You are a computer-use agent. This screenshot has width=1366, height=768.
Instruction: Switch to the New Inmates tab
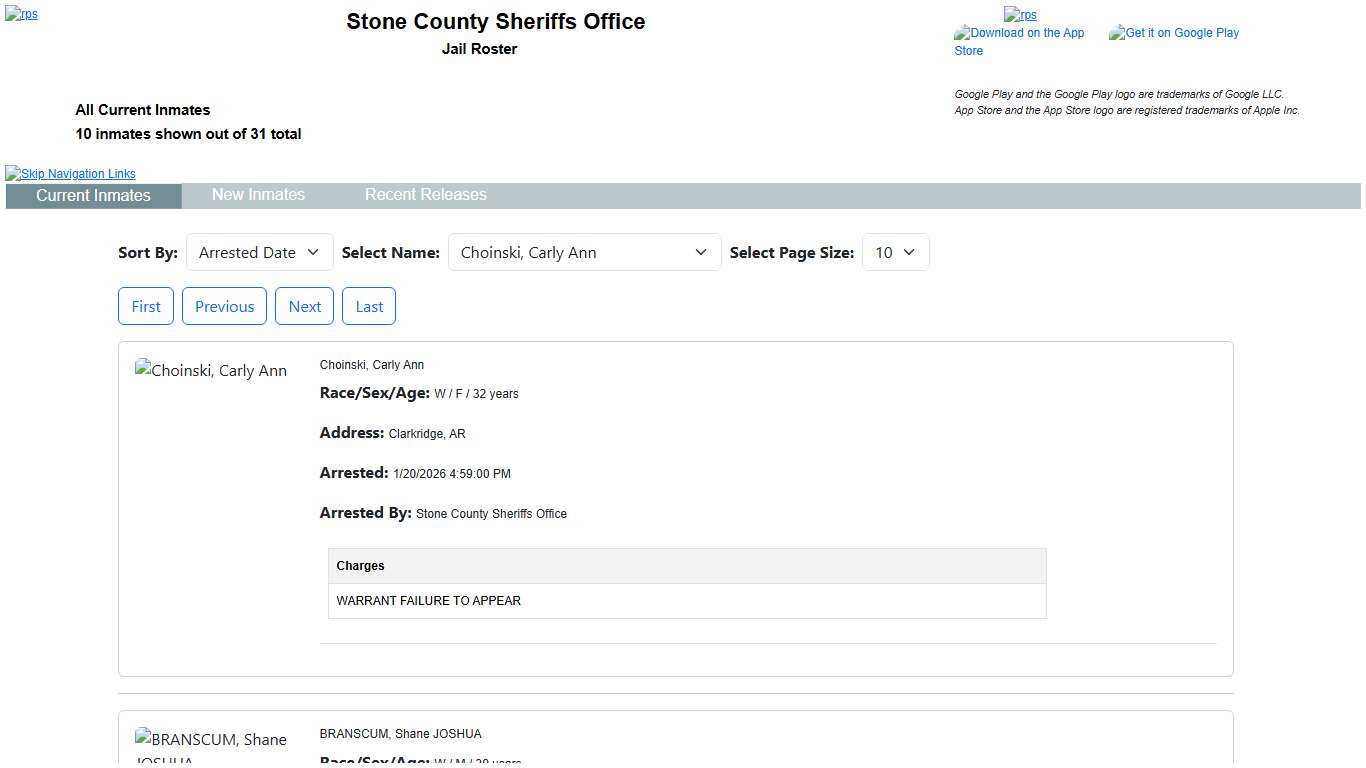pos(258,195)
